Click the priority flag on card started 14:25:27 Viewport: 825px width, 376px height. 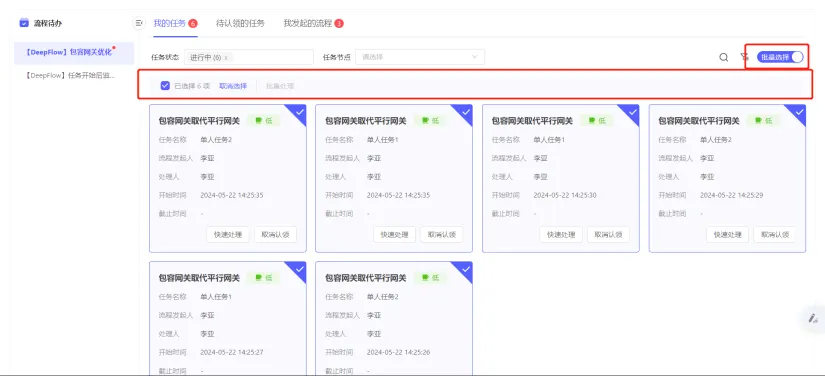(x=259, y=278)
